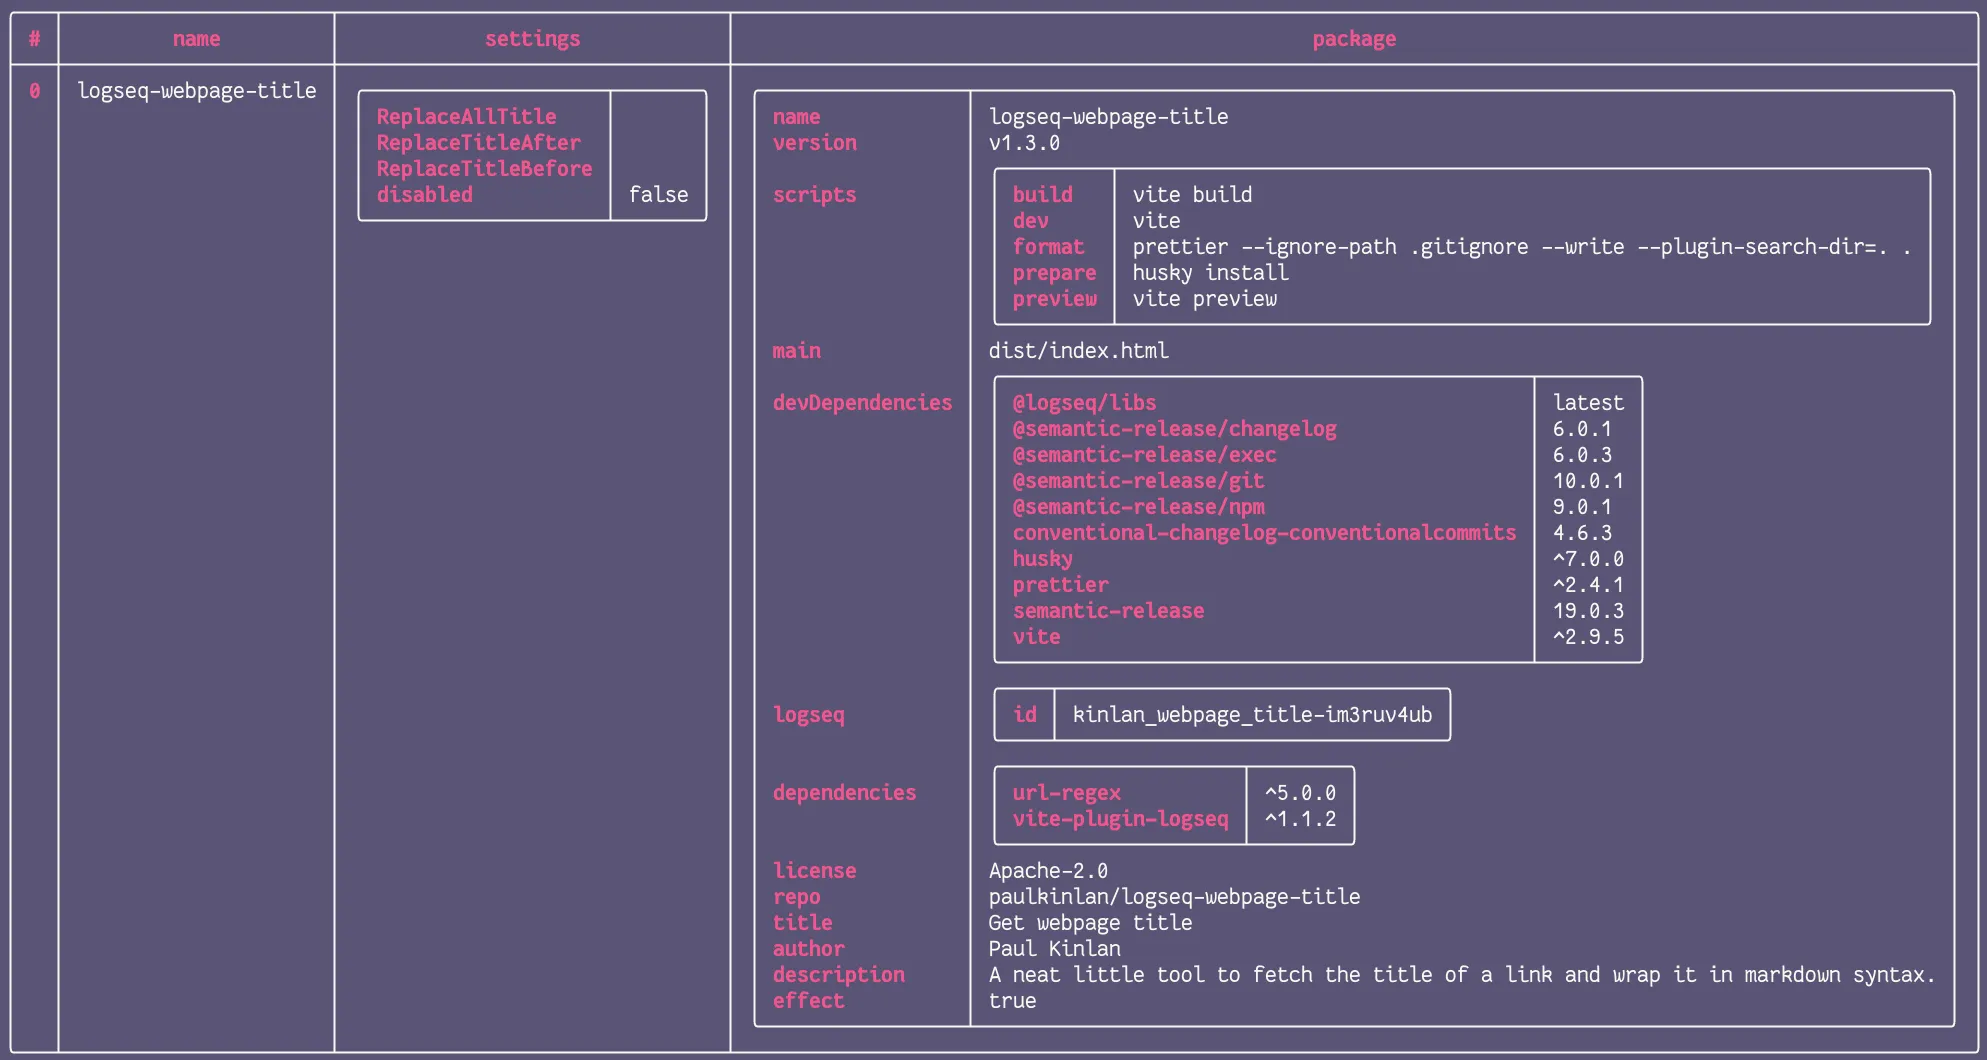Click the 'logseq' key label
The width and height of the screenshot is (1987, 1060).
[808, 715]
